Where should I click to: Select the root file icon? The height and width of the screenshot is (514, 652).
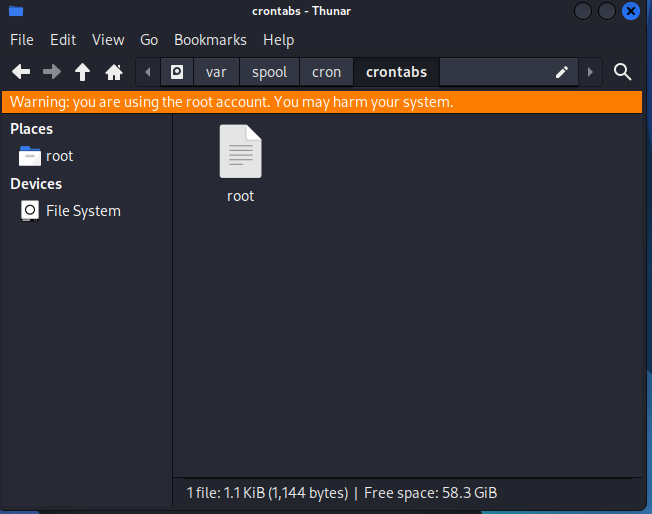241,151
